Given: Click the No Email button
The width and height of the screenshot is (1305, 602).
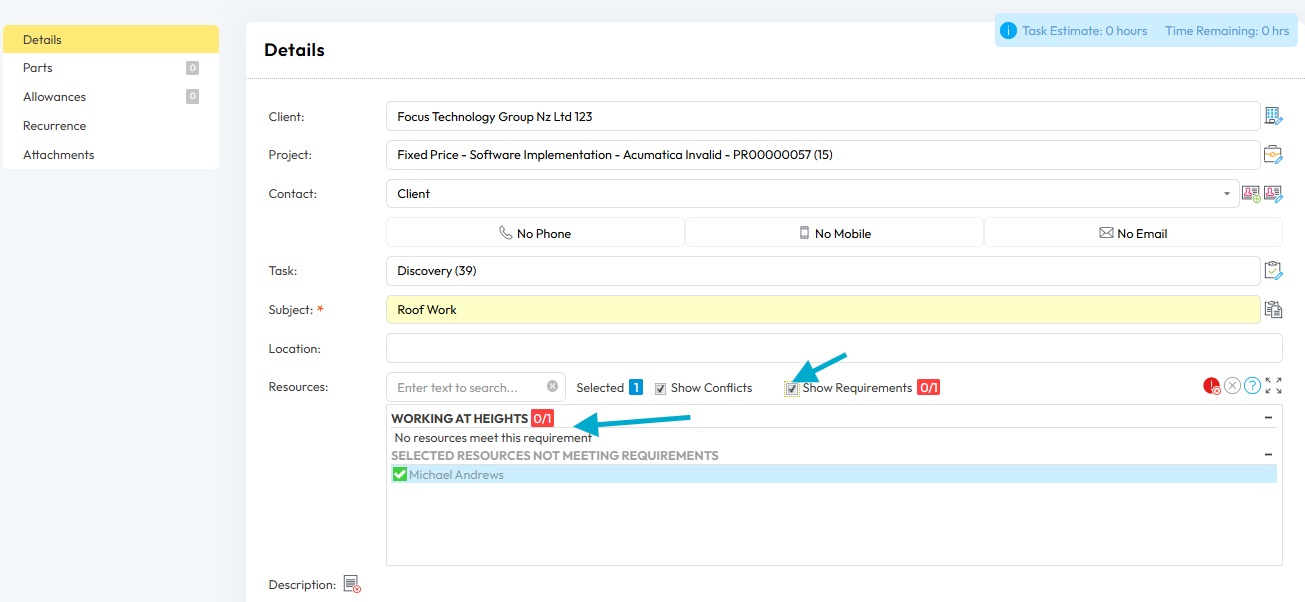Looking at the screenshot, I should (x=1133, y=233).
